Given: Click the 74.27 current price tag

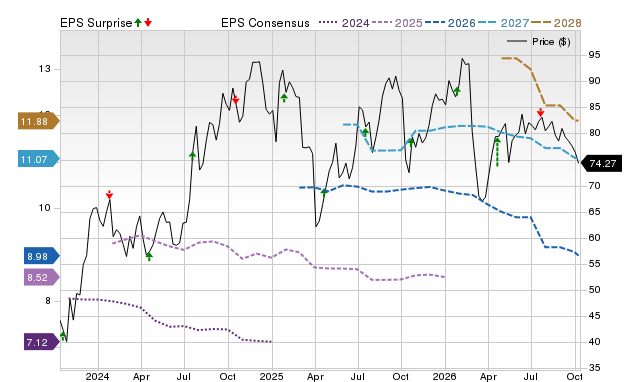Looking at the screenshot, I should [601, 164].
